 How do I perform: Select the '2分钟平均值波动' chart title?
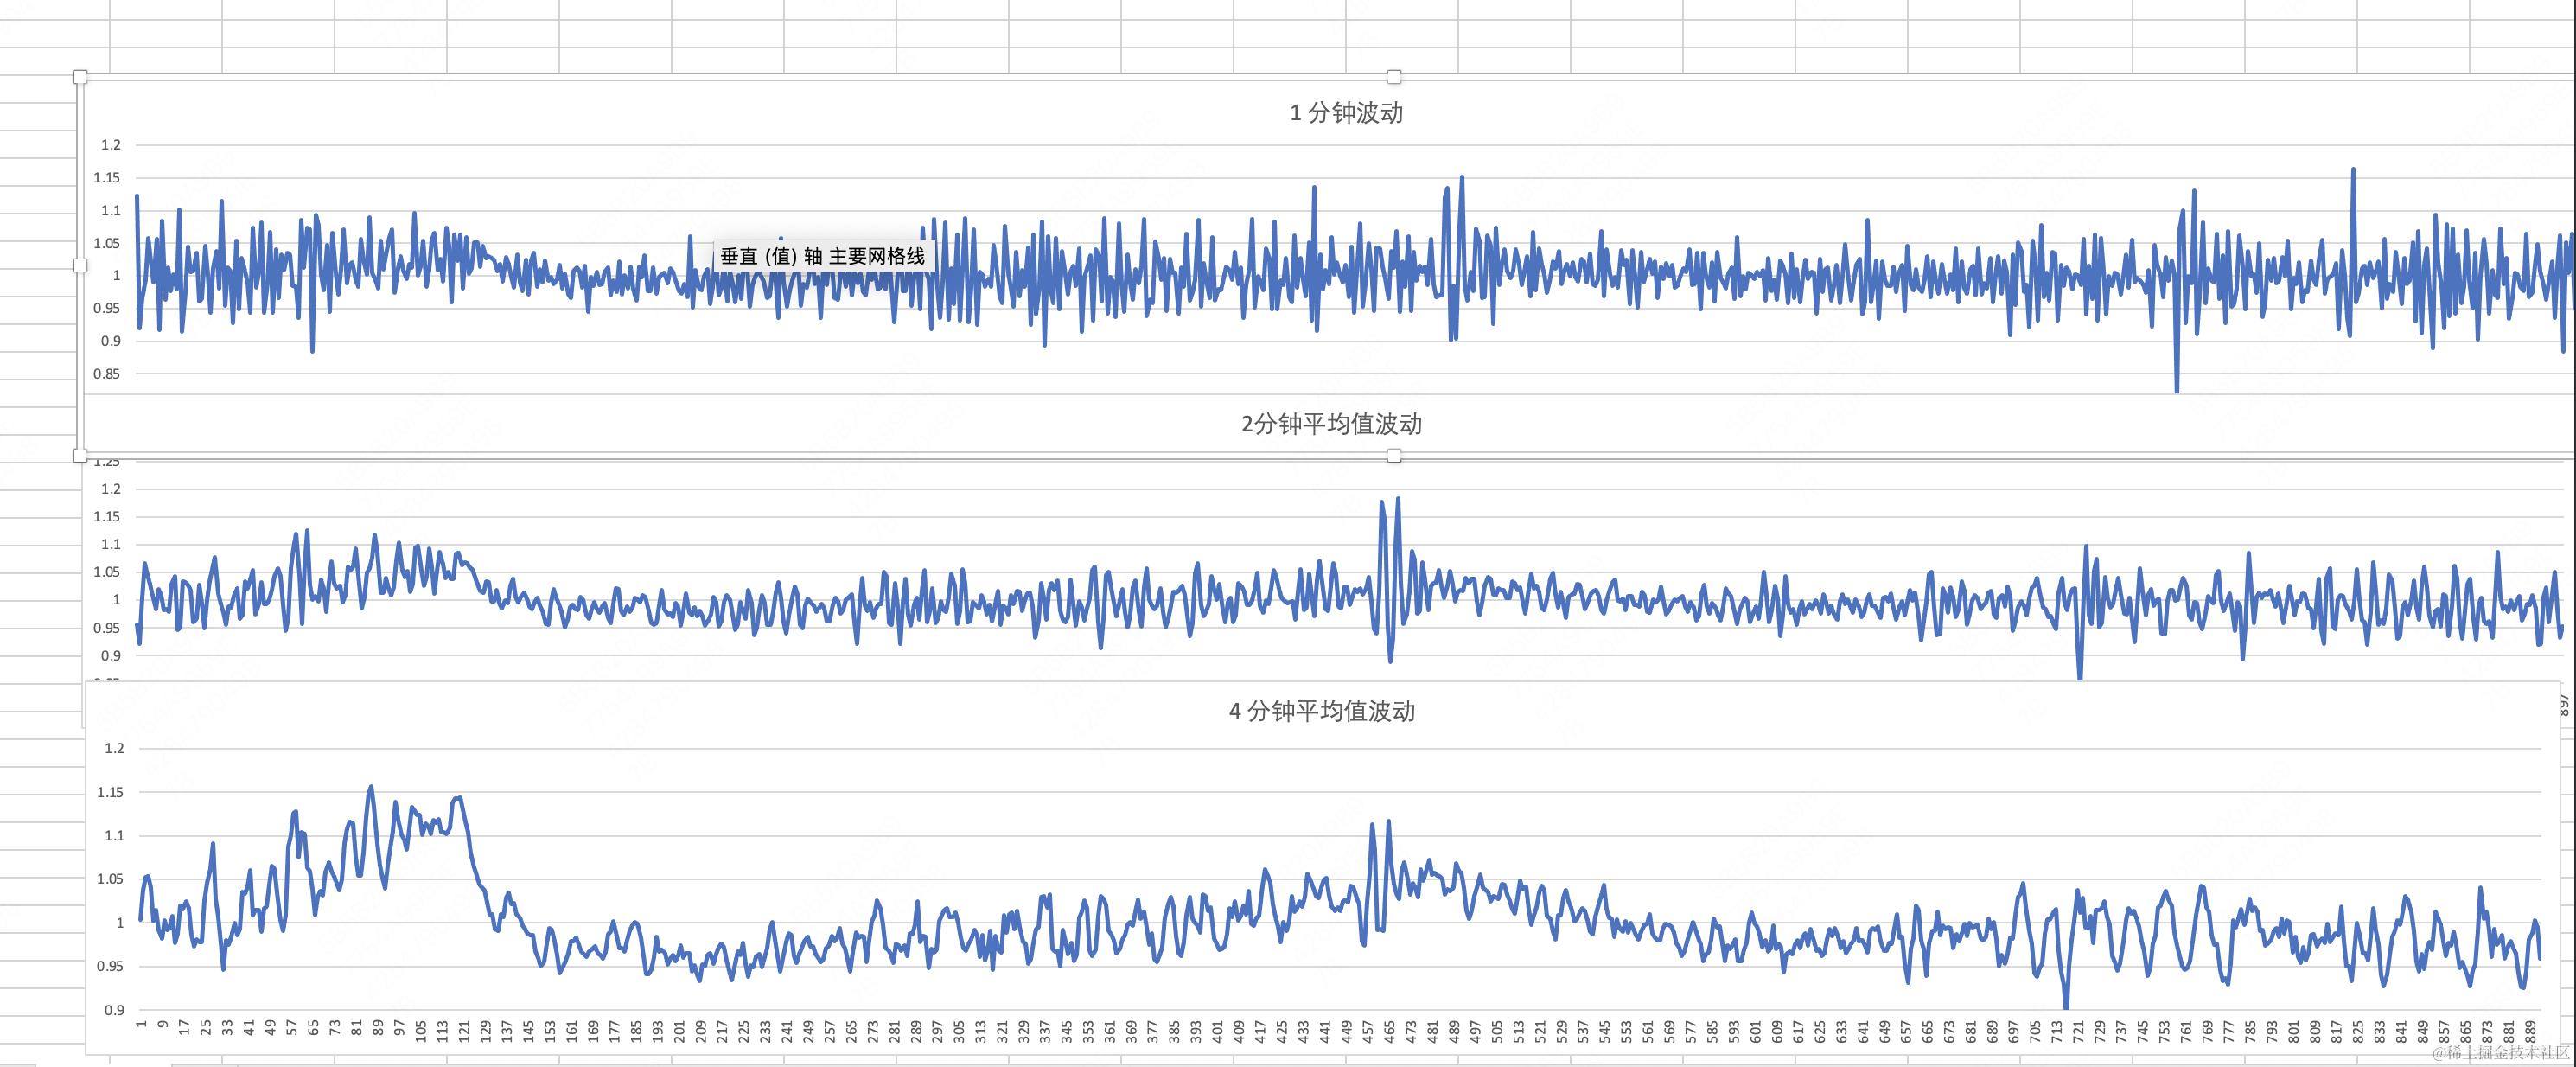(1331, 424)
